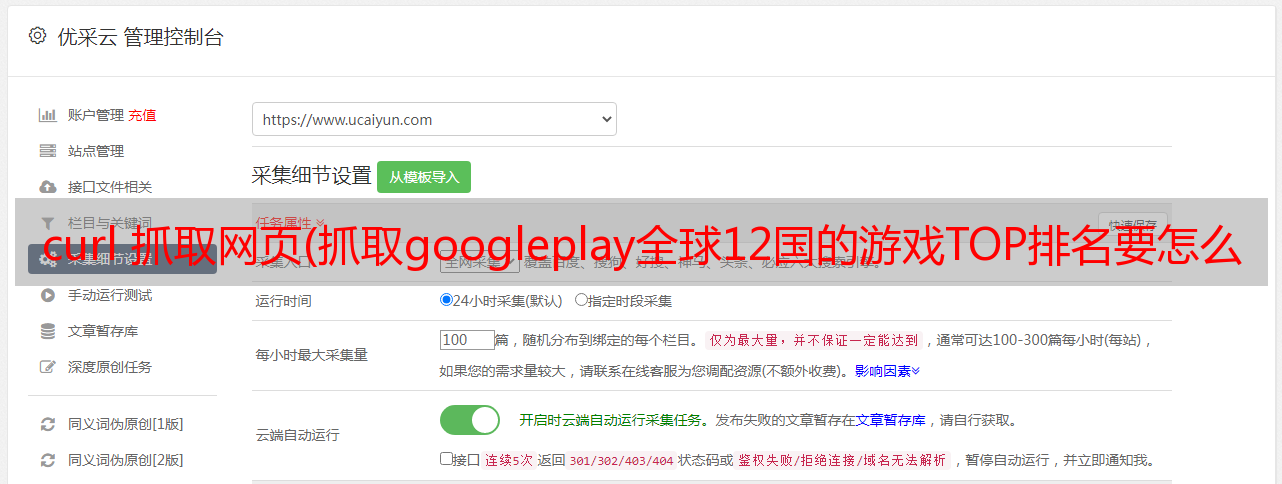Open 账户管理 in the sidebar
1282x484 pixels.
pyautogui.click(x=96, y=115)
